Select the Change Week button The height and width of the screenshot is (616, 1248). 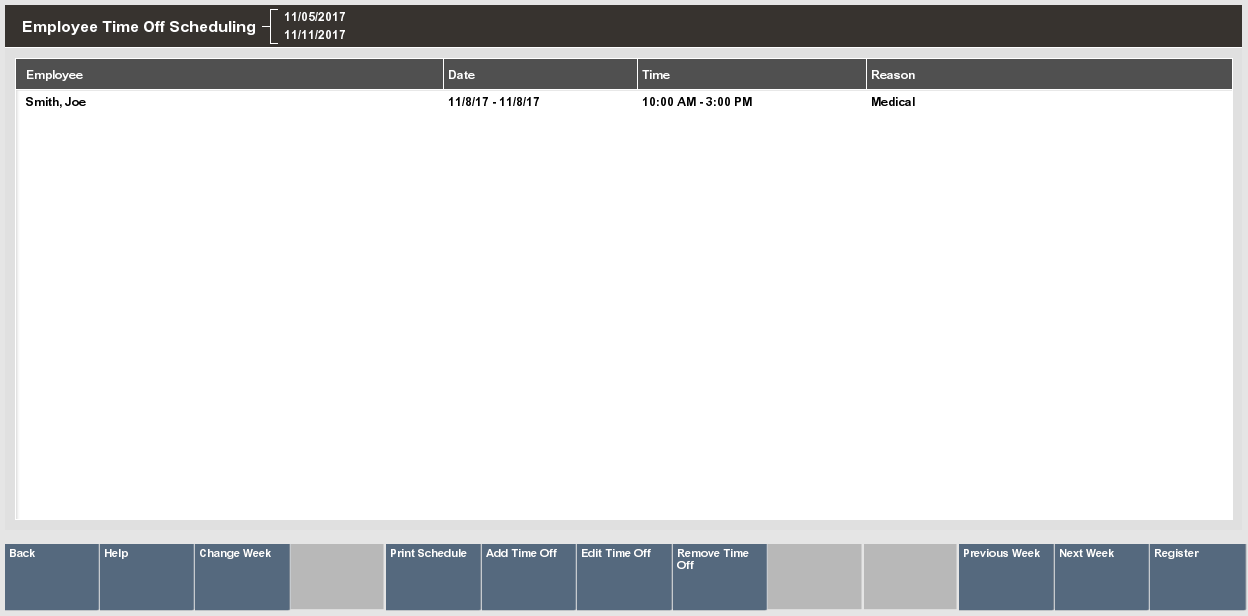(x=242, y=577)
